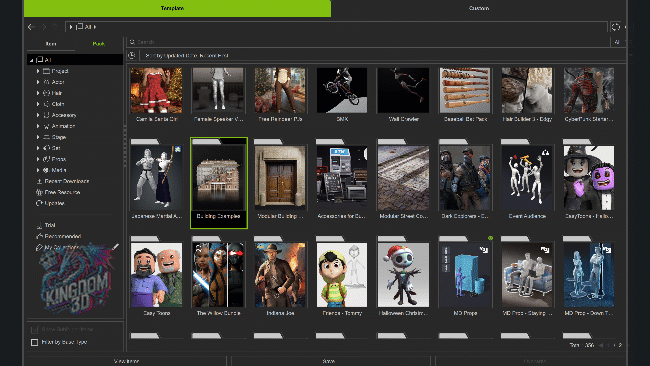This screenshot has width=650, height=366.
Task: Go back with the left arrow icon
Action: [x=31, y=27]
